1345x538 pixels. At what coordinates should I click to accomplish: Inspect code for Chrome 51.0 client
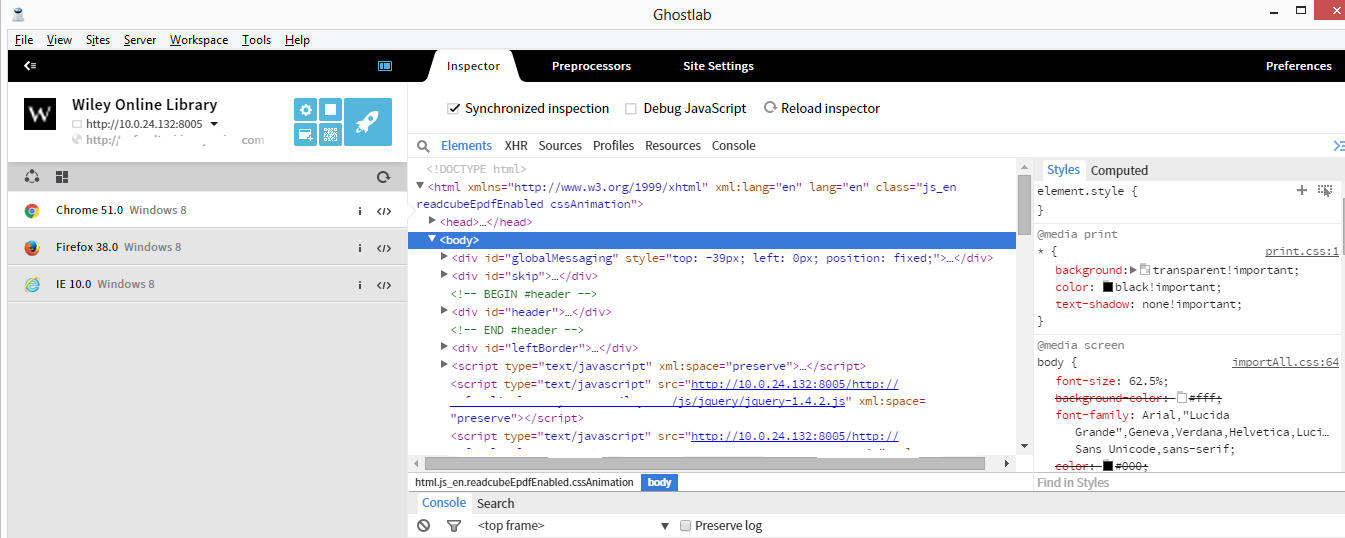pyautogui.click(x=384, y=211)
